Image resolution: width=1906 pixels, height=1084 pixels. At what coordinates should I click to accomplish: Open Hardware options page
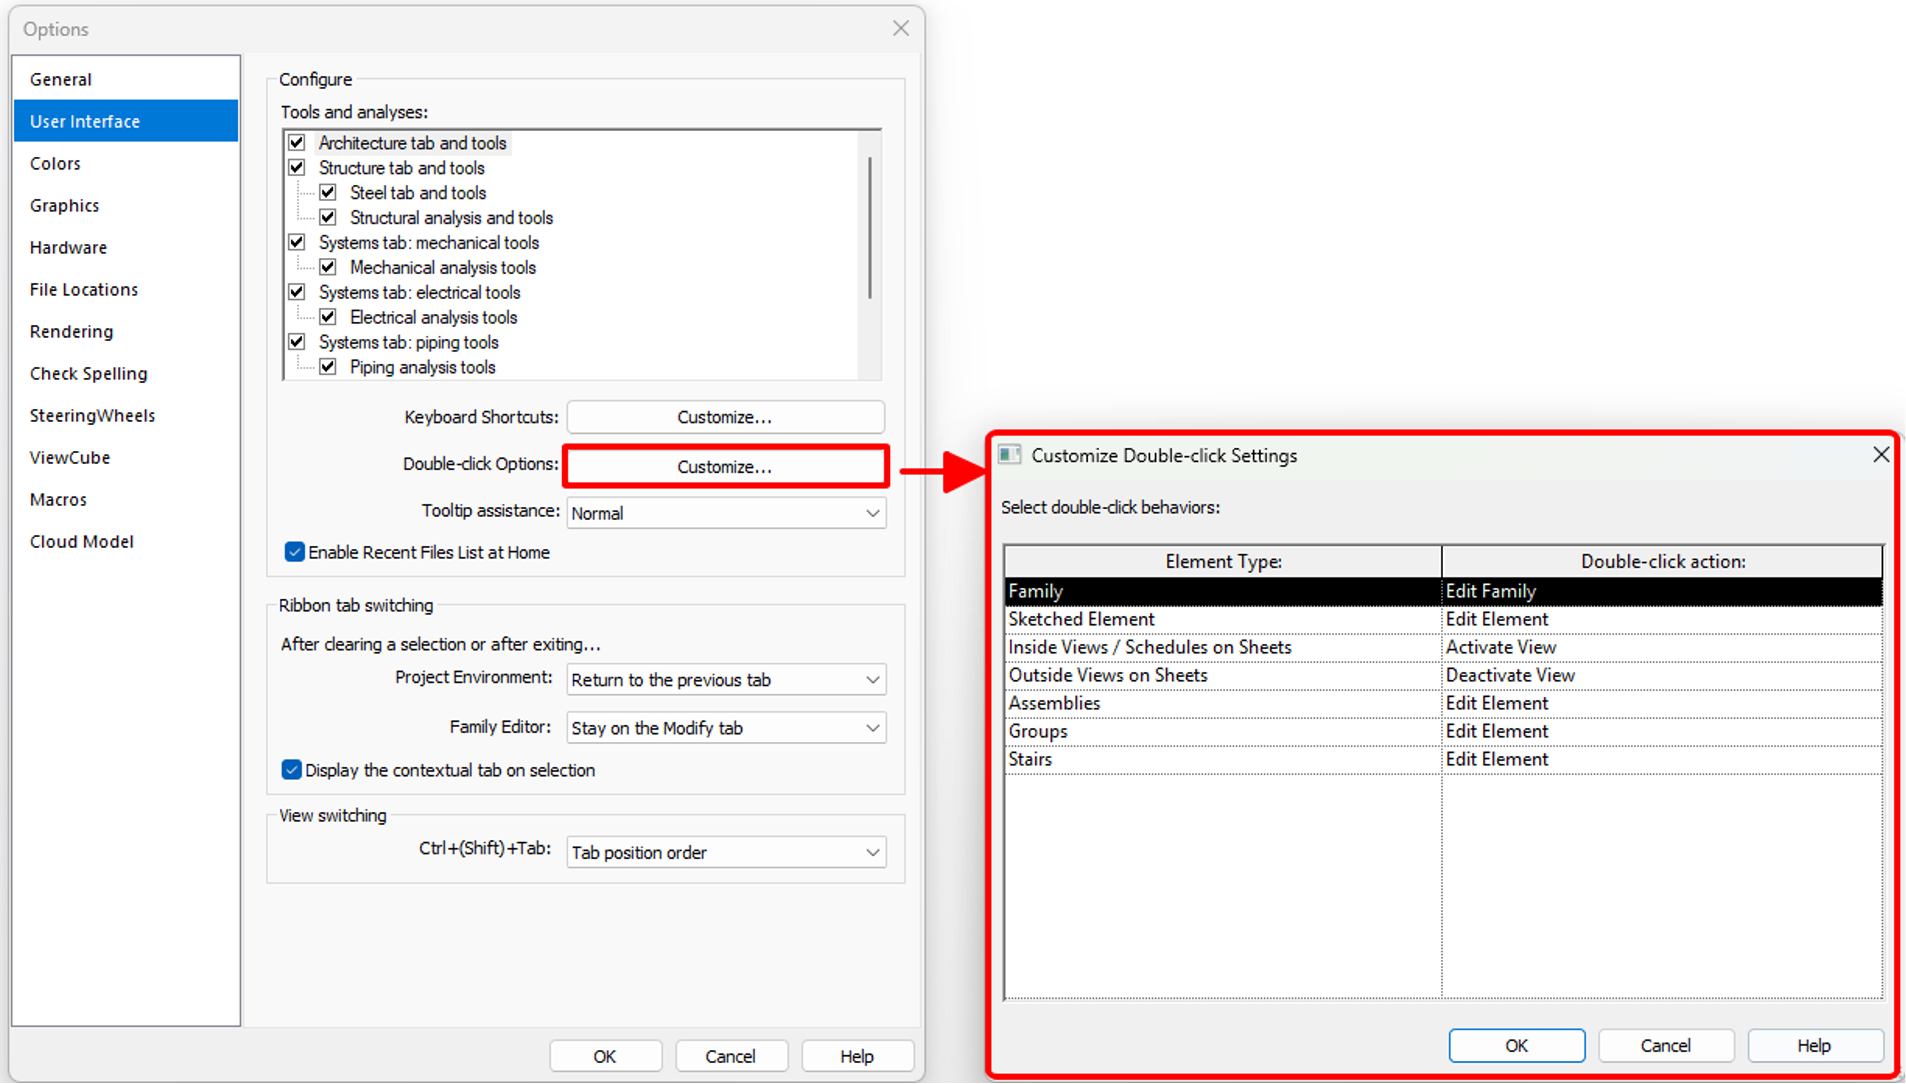click(x=126, y=247)
